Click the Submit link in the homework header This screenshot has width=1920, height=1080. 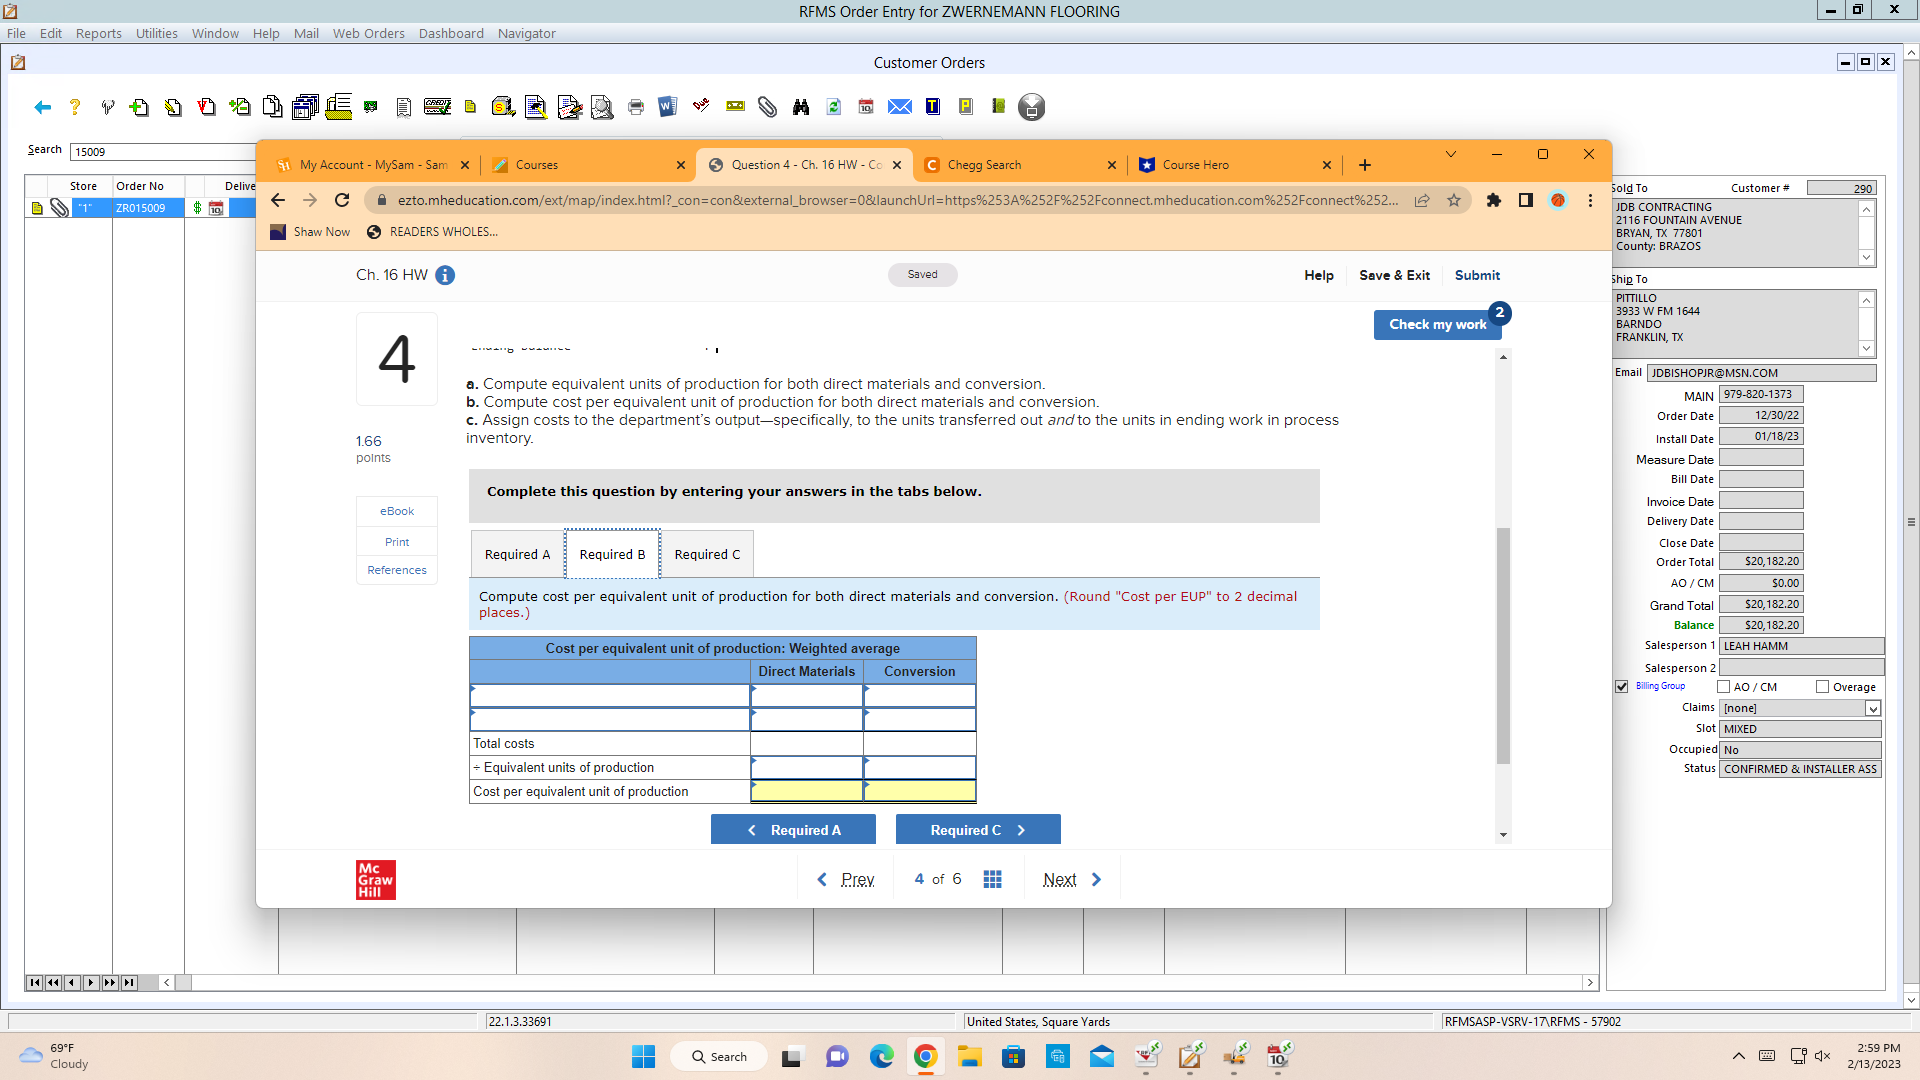tap(1477, 275)
